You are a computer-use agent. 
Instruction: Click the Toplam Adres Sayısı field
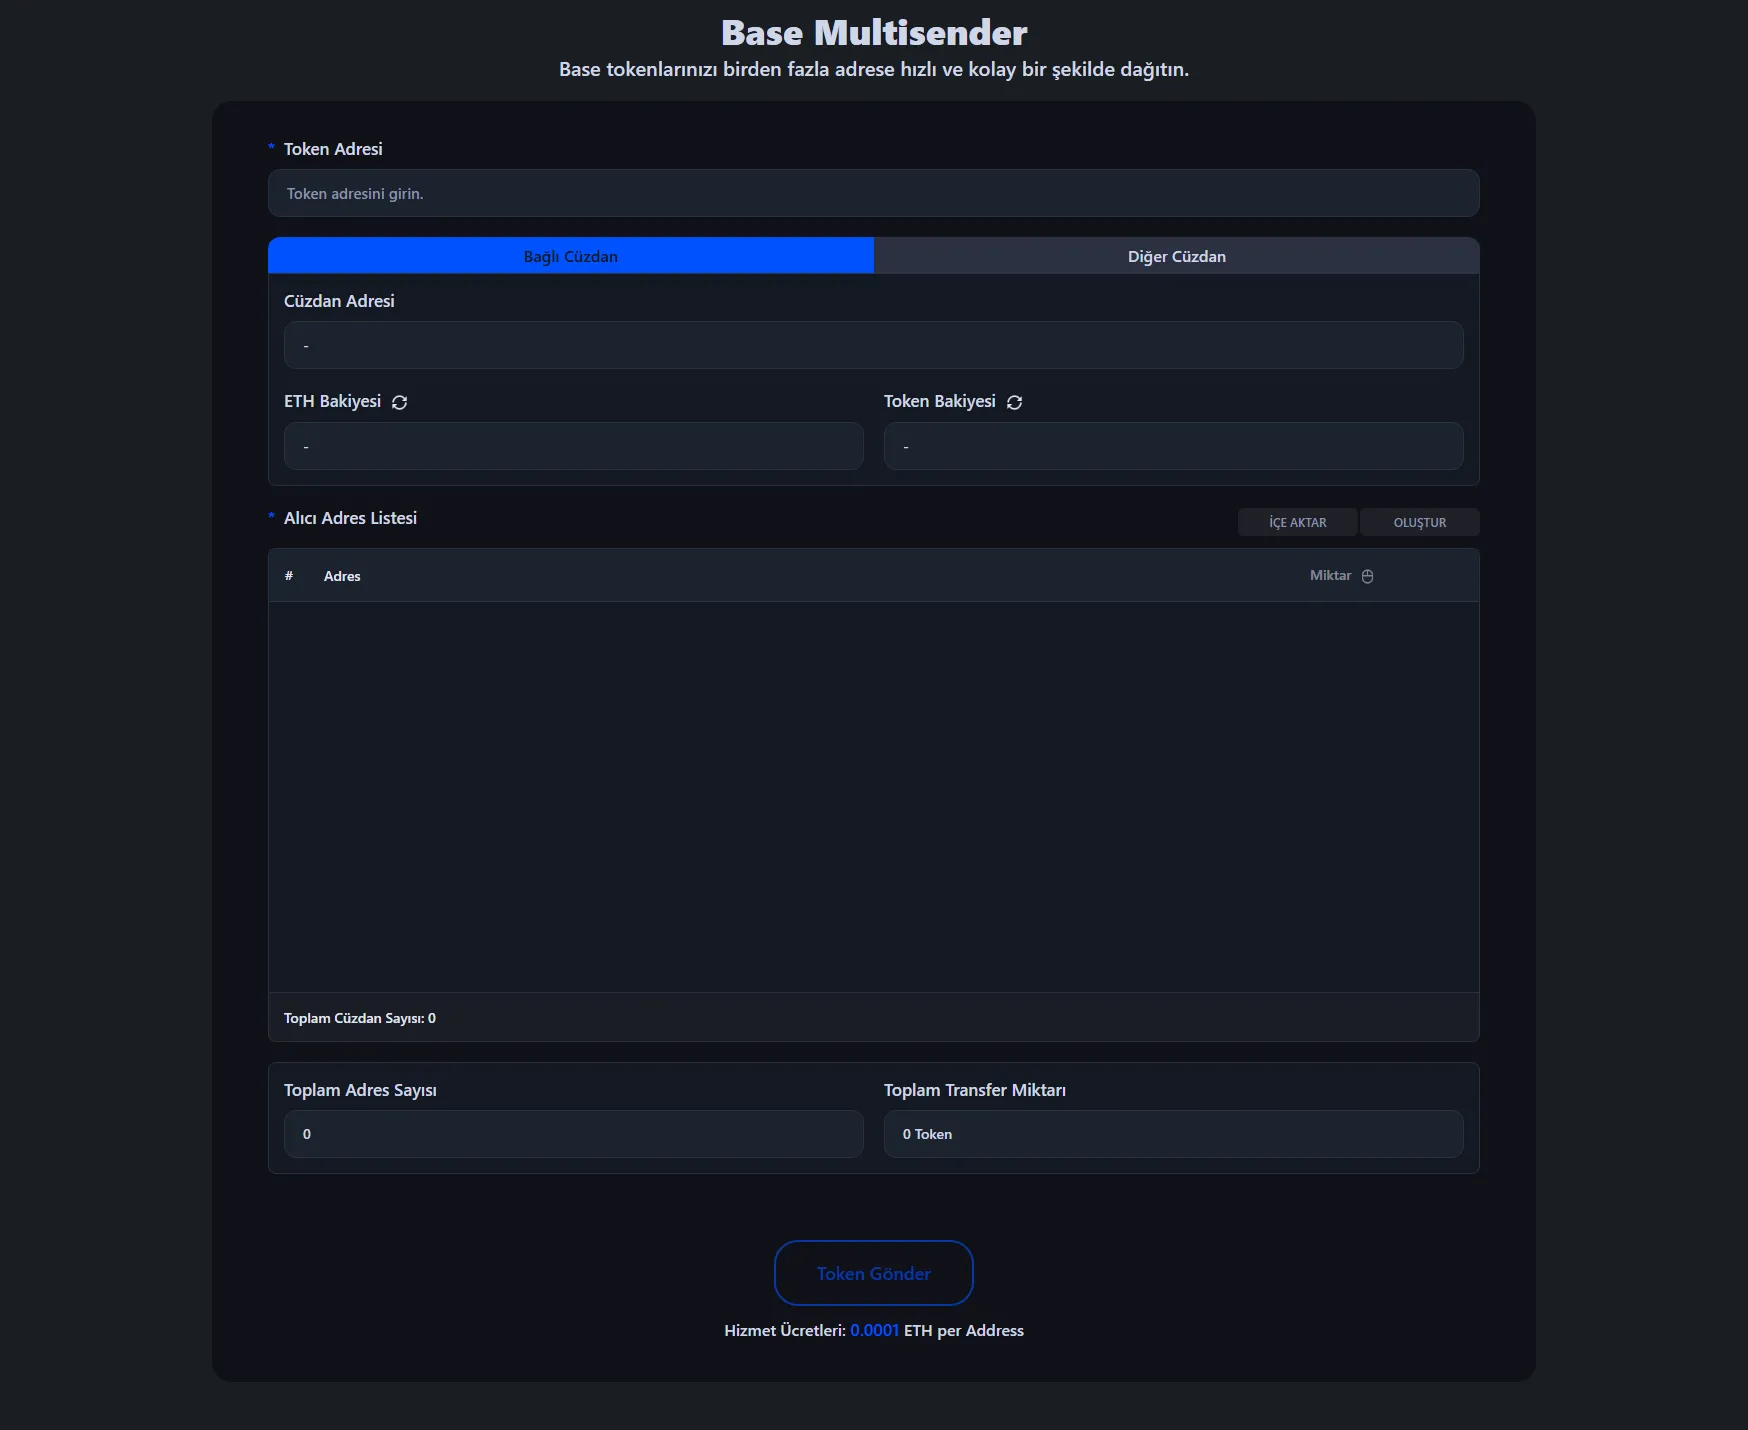coord(573,1134)
